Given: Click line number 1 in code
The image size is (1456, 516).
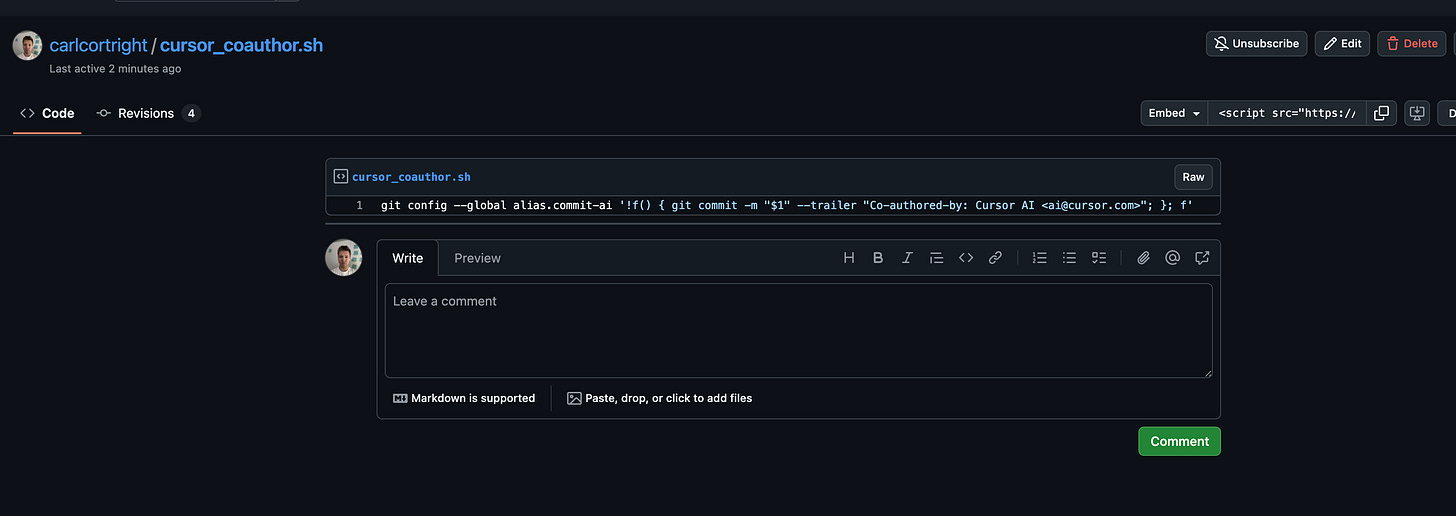Looking at the screenshot, I should (359, 206).
